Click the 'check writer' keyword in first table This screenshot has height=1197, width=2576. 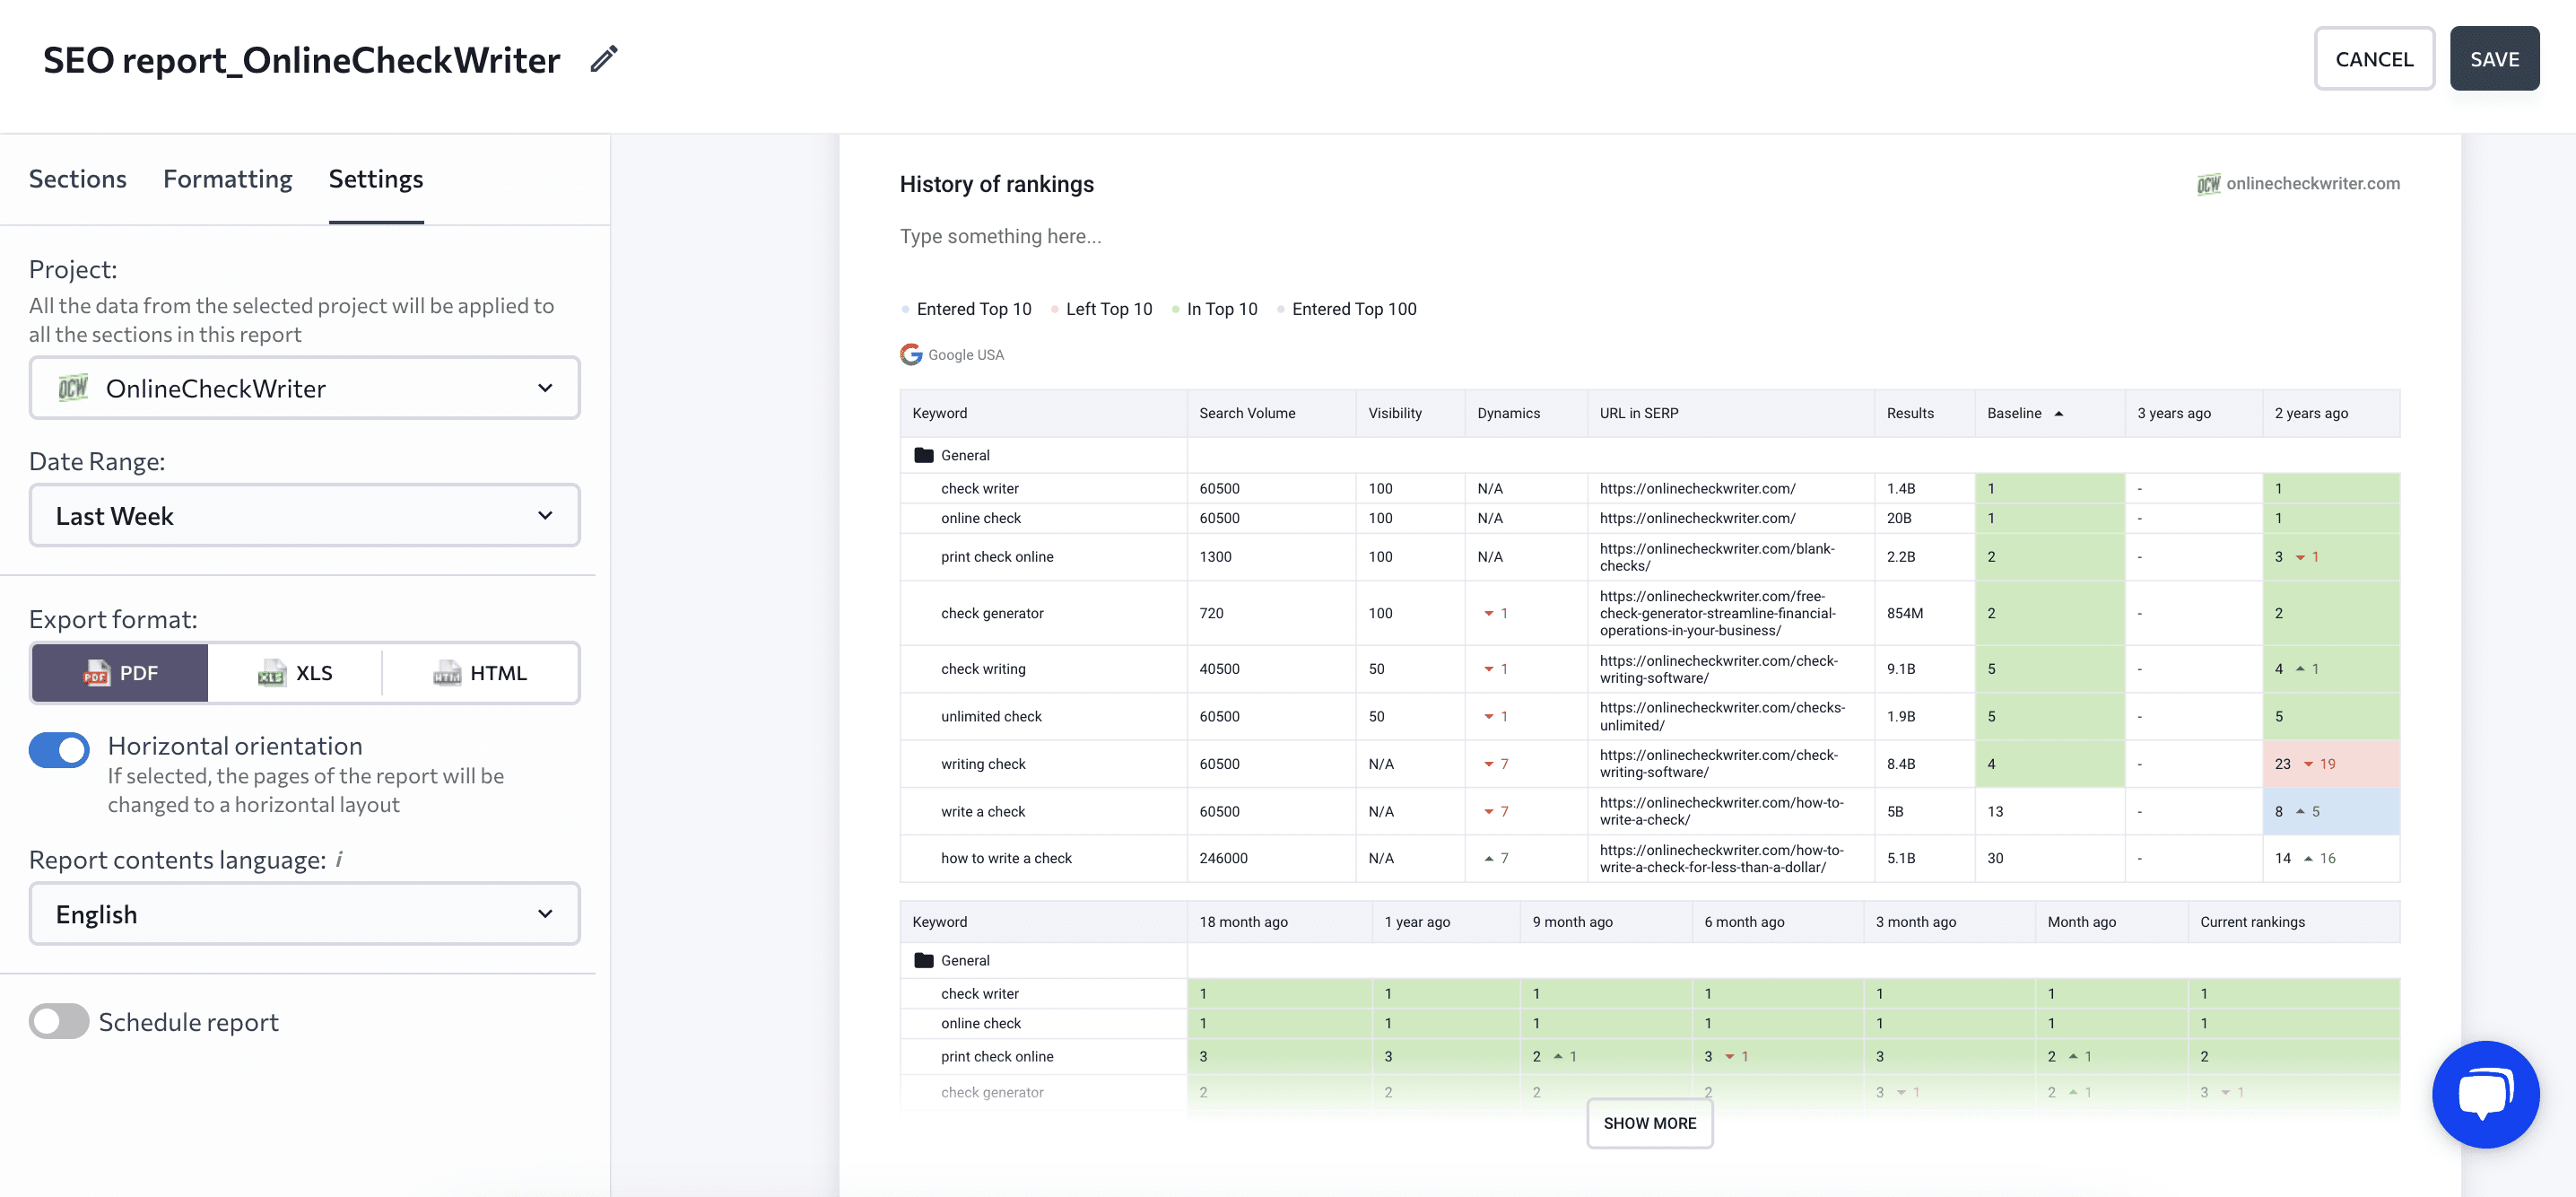(x=979, y=488)
